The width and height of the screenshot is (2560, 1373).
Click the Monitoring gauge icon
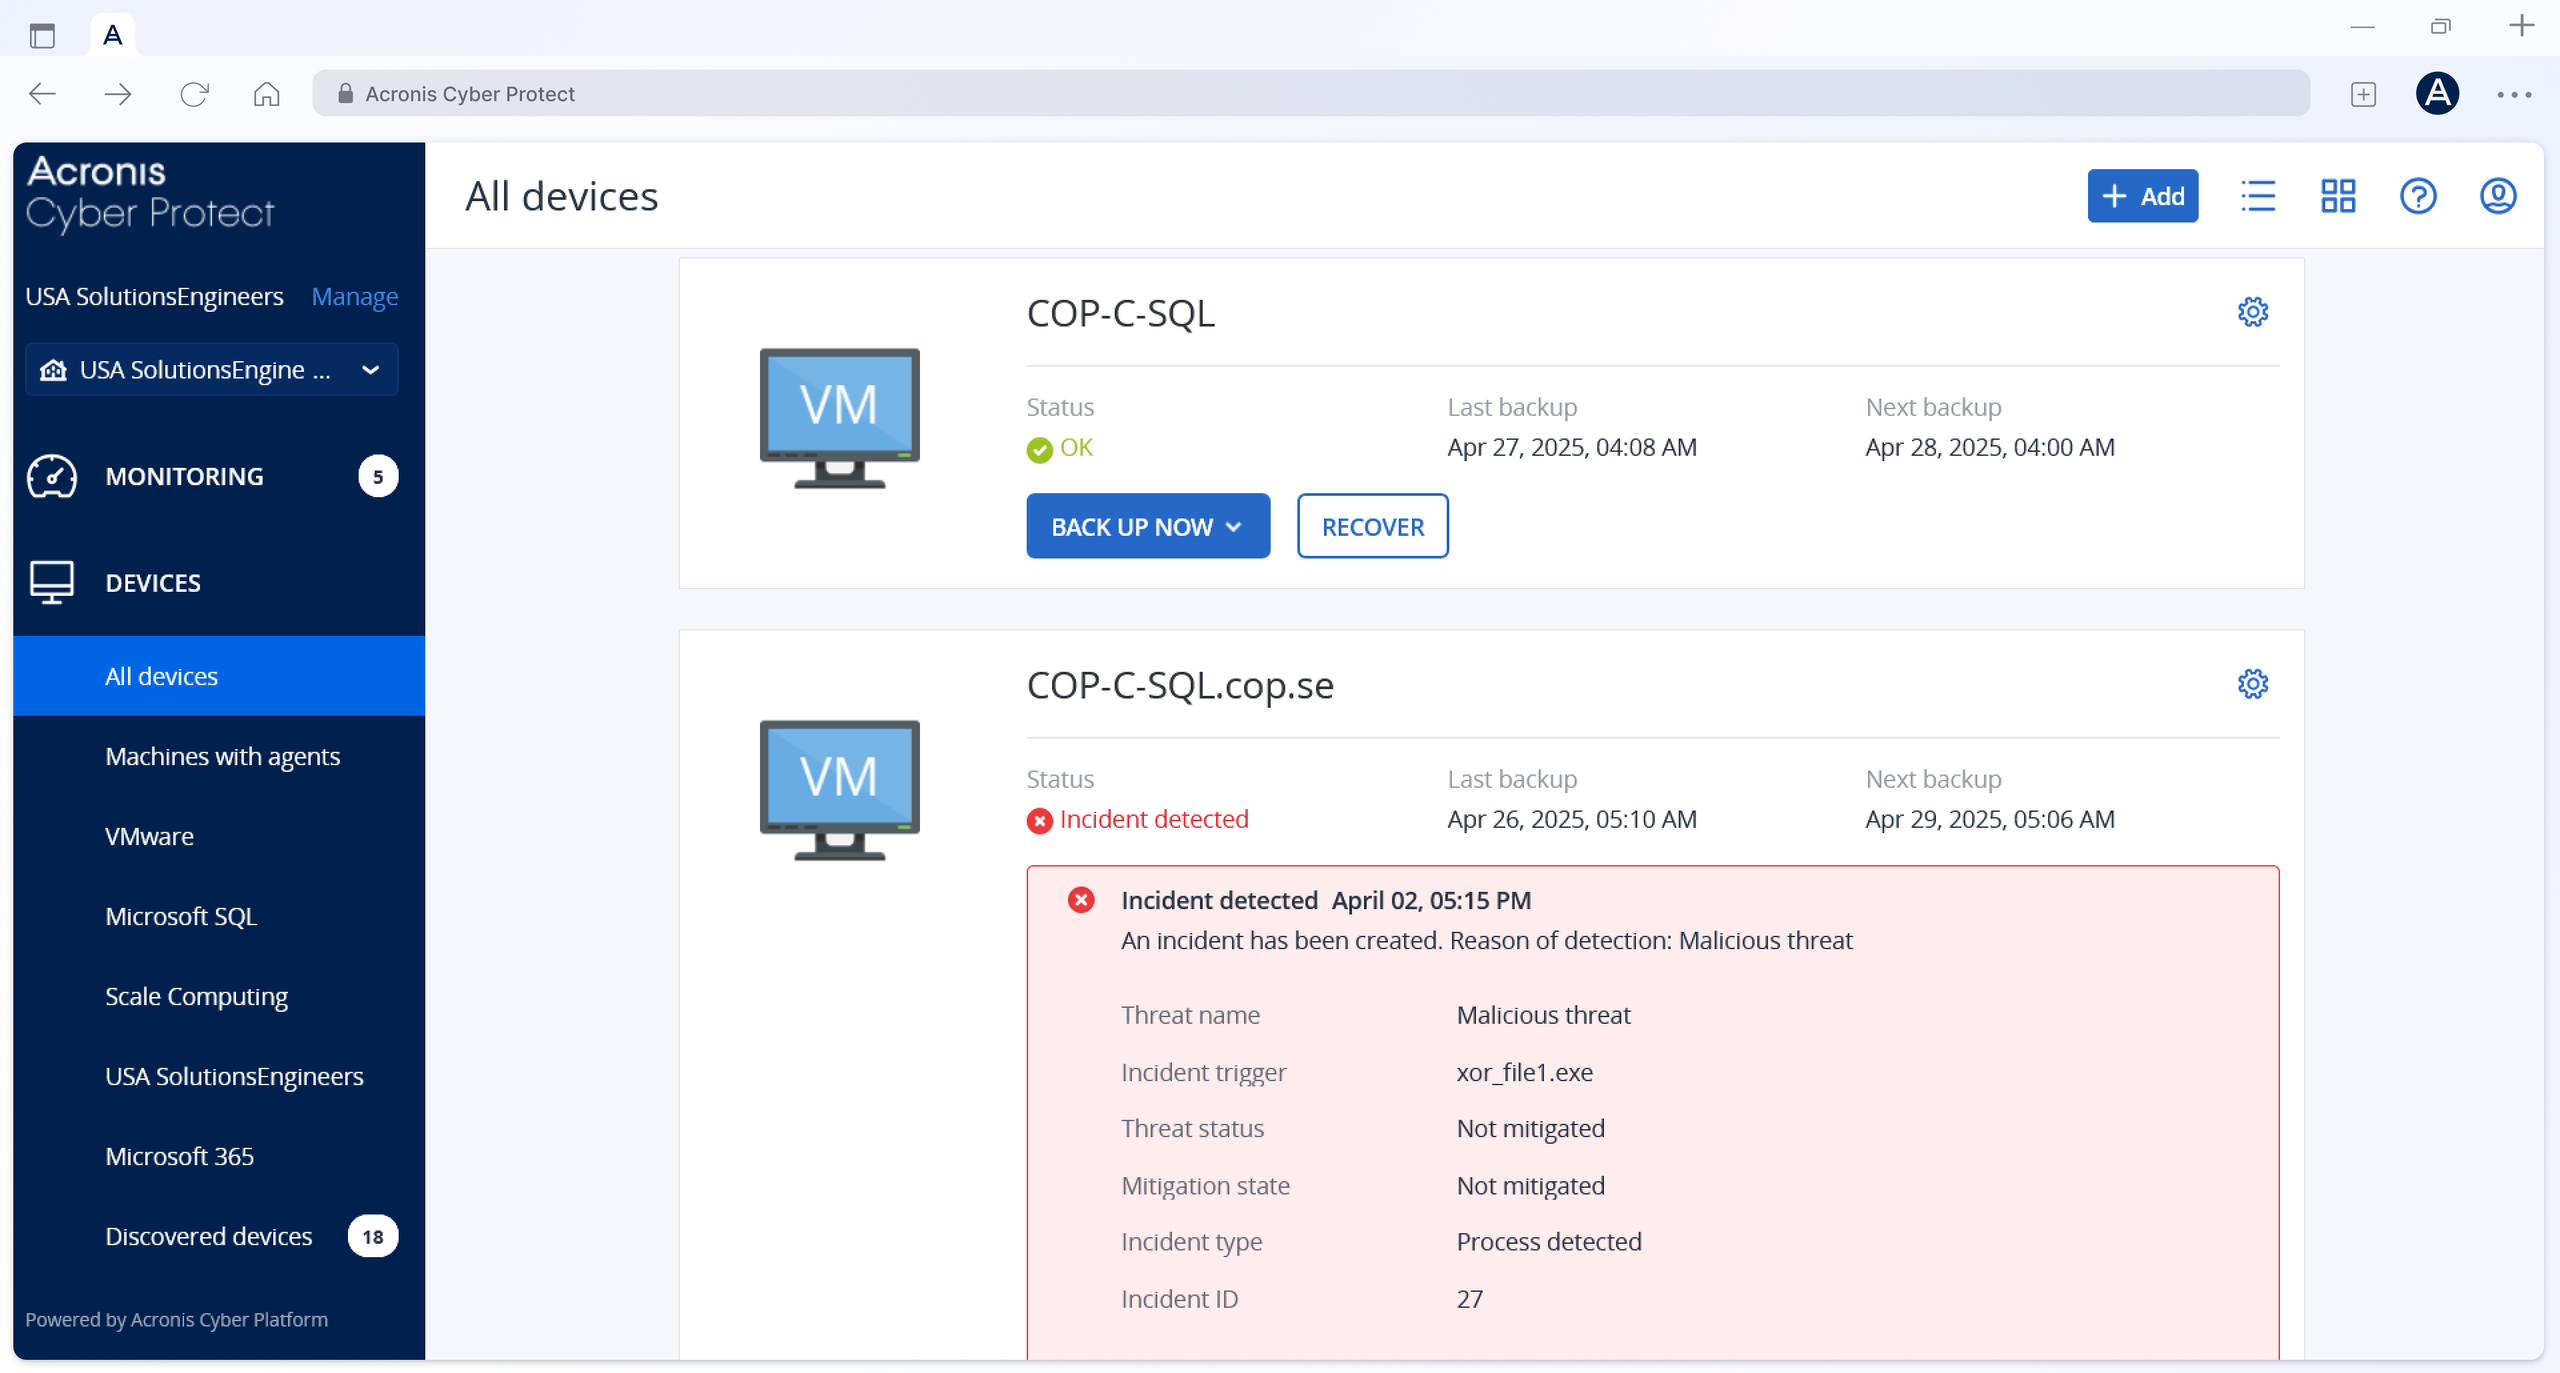[x=52, y=476]
